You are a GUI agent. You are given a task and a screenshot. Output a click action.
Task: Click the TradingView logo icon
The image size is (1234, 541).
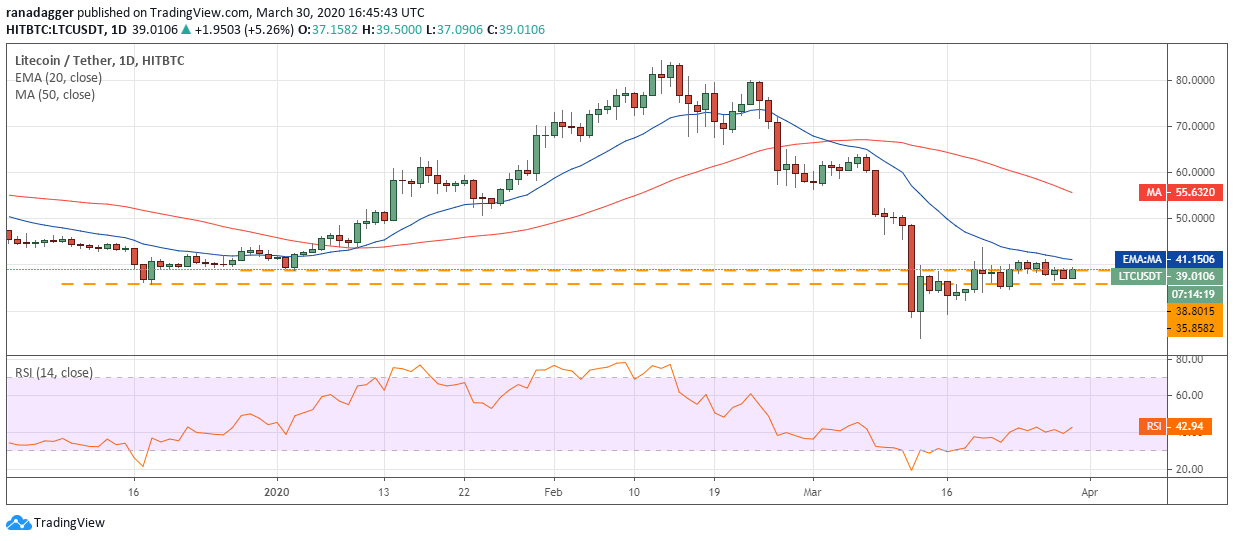tap(18, 523)
